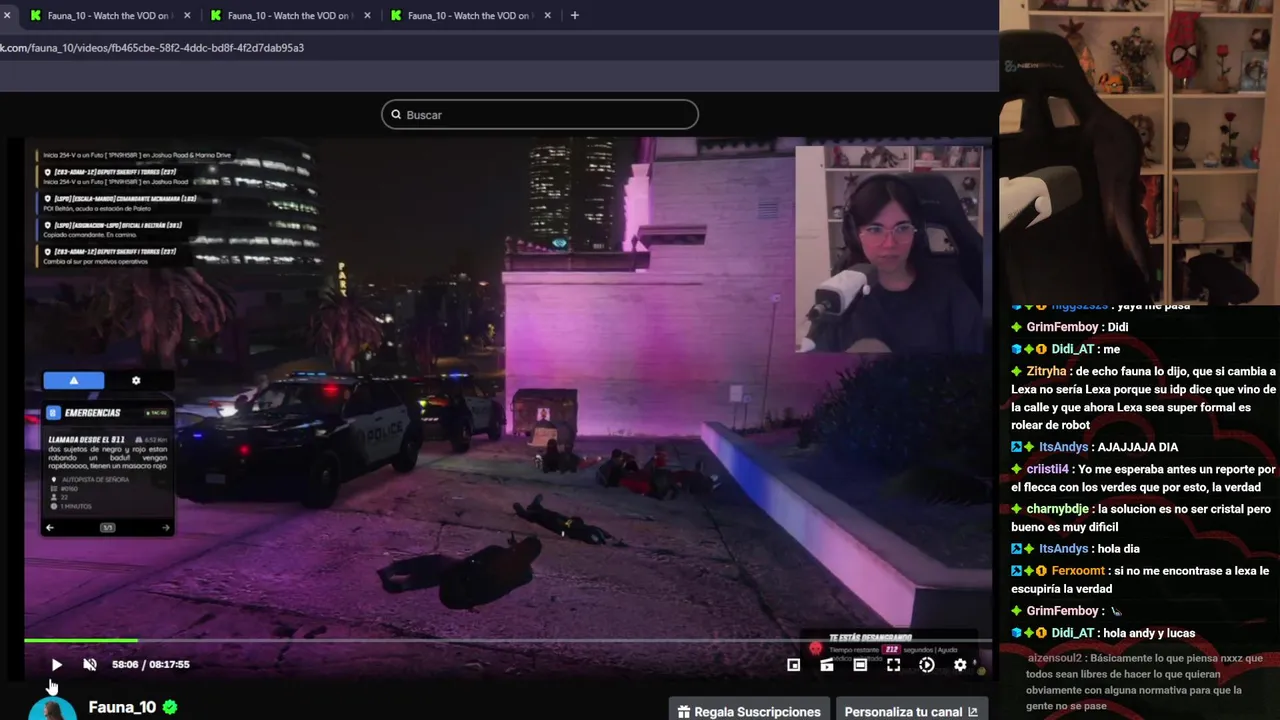
Task: Click charnybdje's username in chat
Action: [x=1057, y=509]
